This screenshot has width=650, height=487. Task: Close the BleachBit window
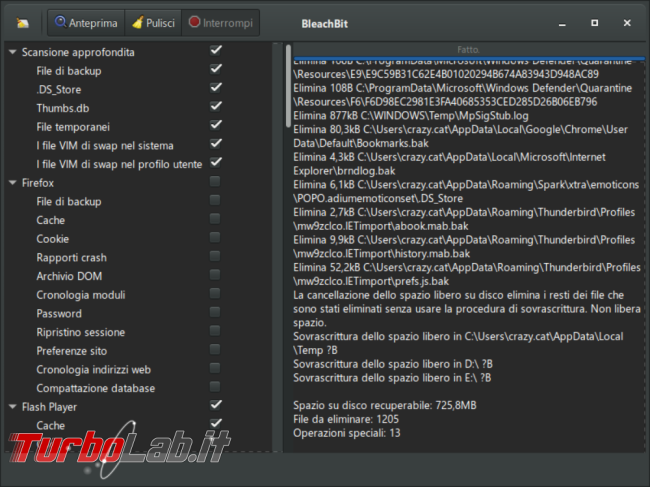point(627,23)
